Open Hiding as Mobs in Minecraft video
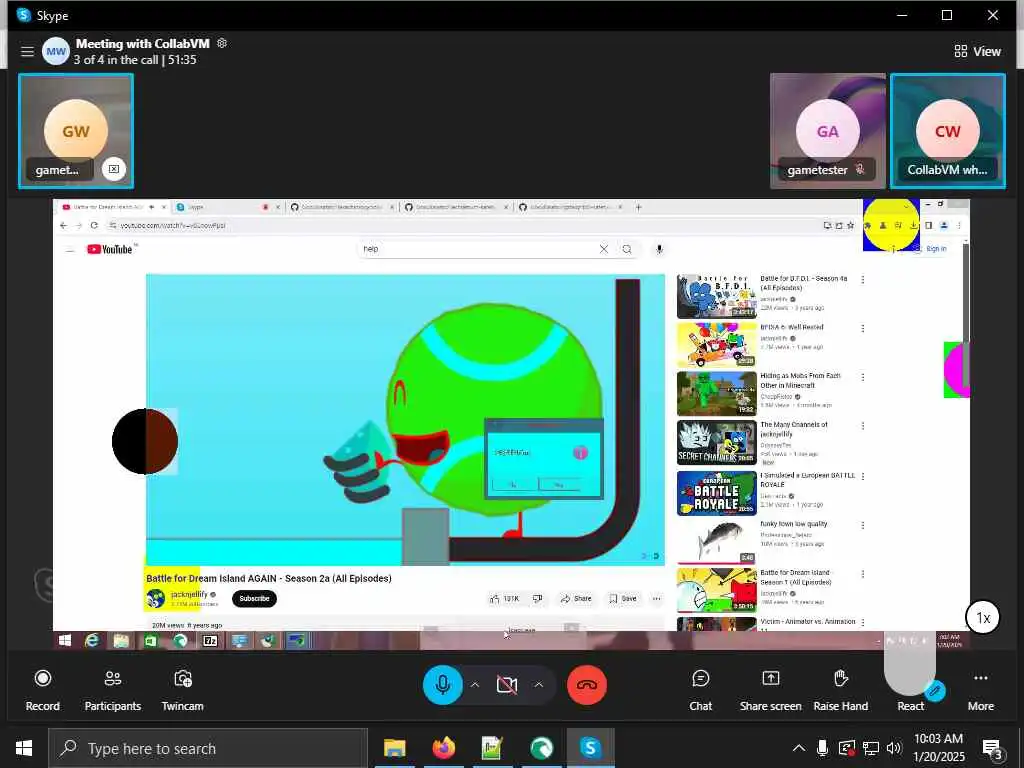1024x768 pixels. click(x=716, y=393)
